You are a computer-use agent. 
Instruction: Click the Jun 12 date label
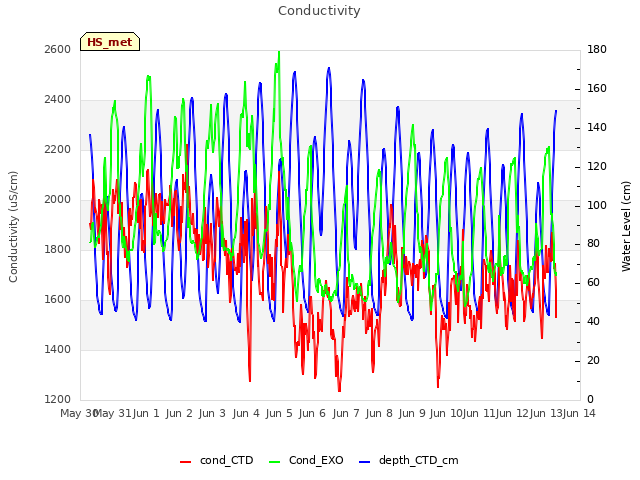coord(512,413)
